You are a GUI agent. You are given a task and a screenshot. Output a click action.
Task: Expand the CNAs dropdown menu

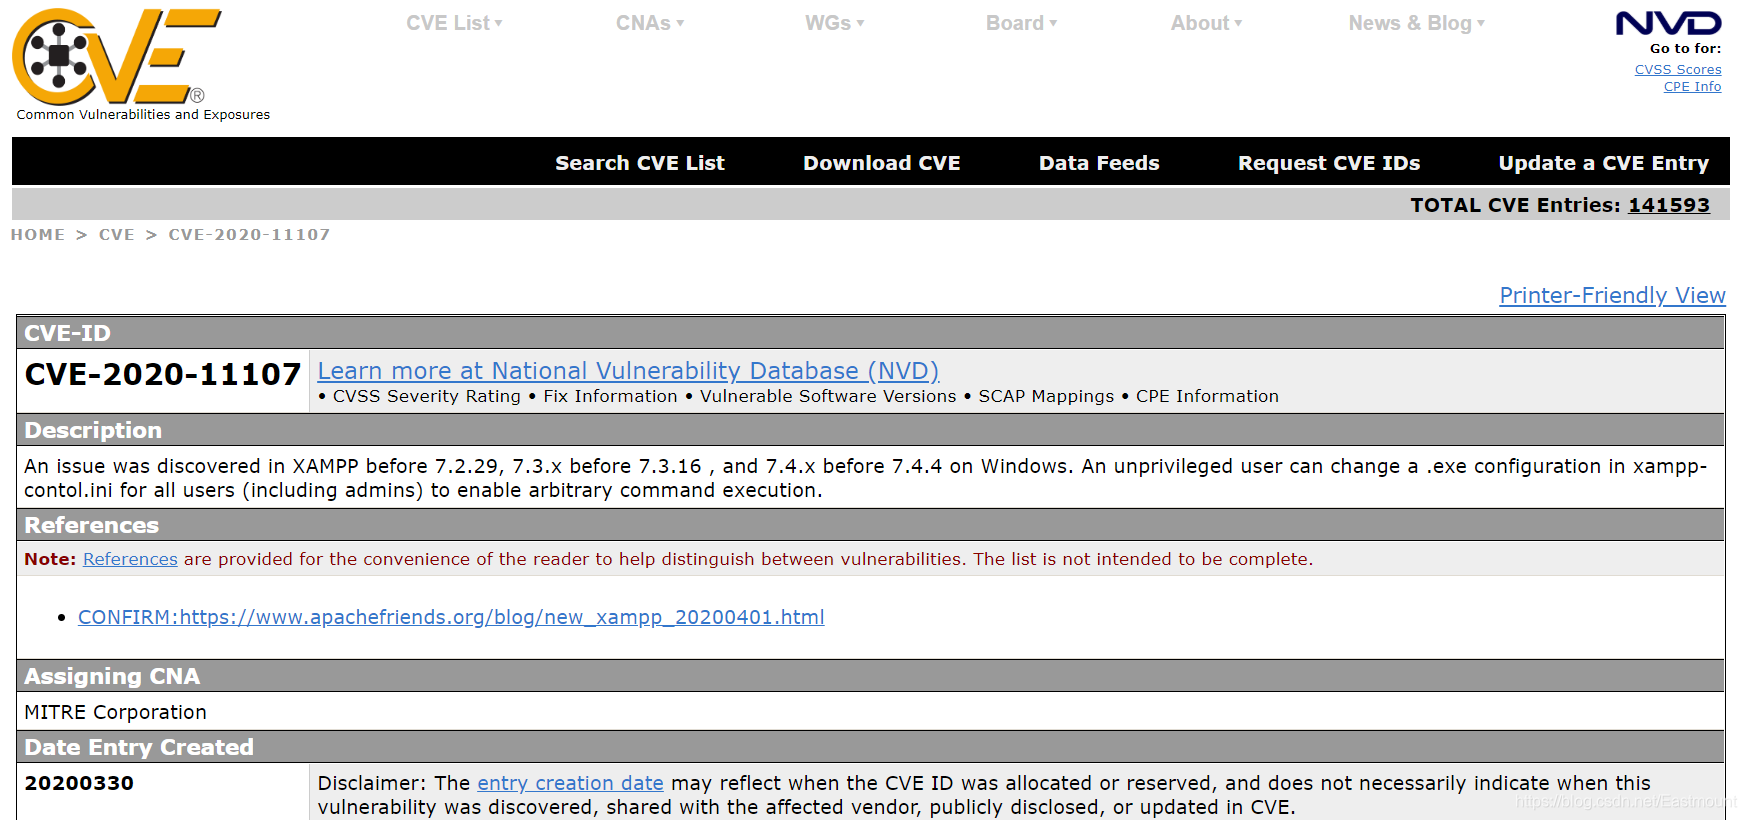click(x=650, y=23)
